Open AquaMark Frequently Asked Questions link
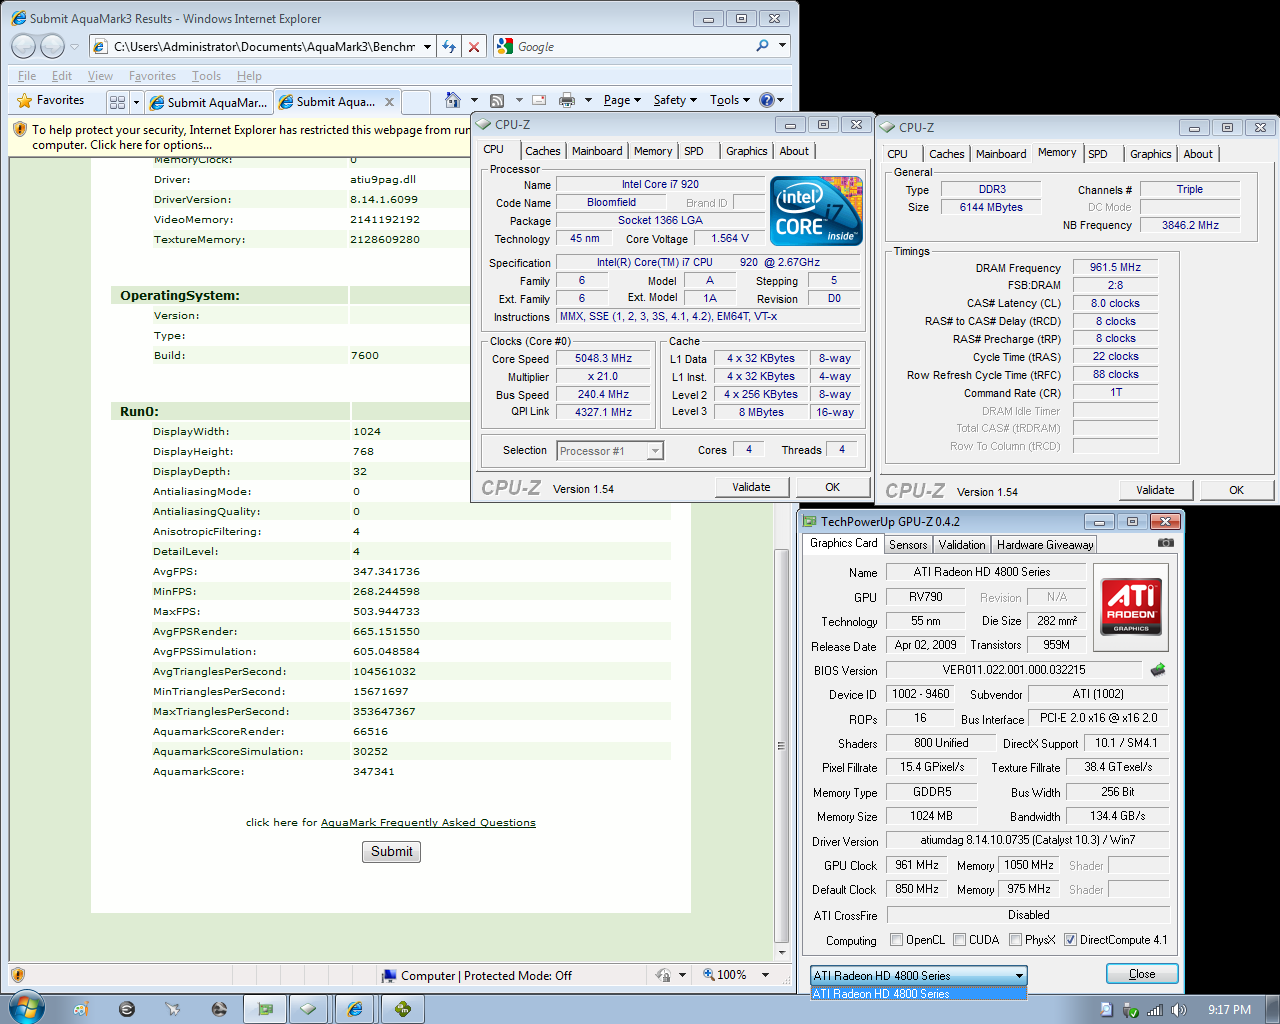Screen dimensions: 1280x1024 pyautogui.click(x=428, y=823)
